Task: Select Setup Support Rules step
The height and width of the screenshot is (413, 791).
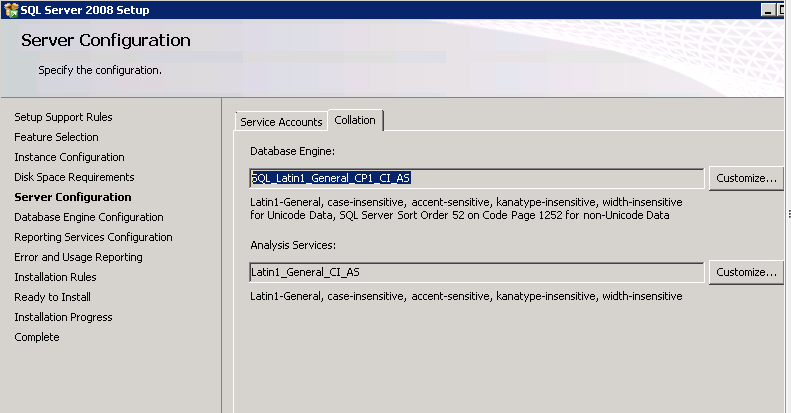Action: point(63,117)
